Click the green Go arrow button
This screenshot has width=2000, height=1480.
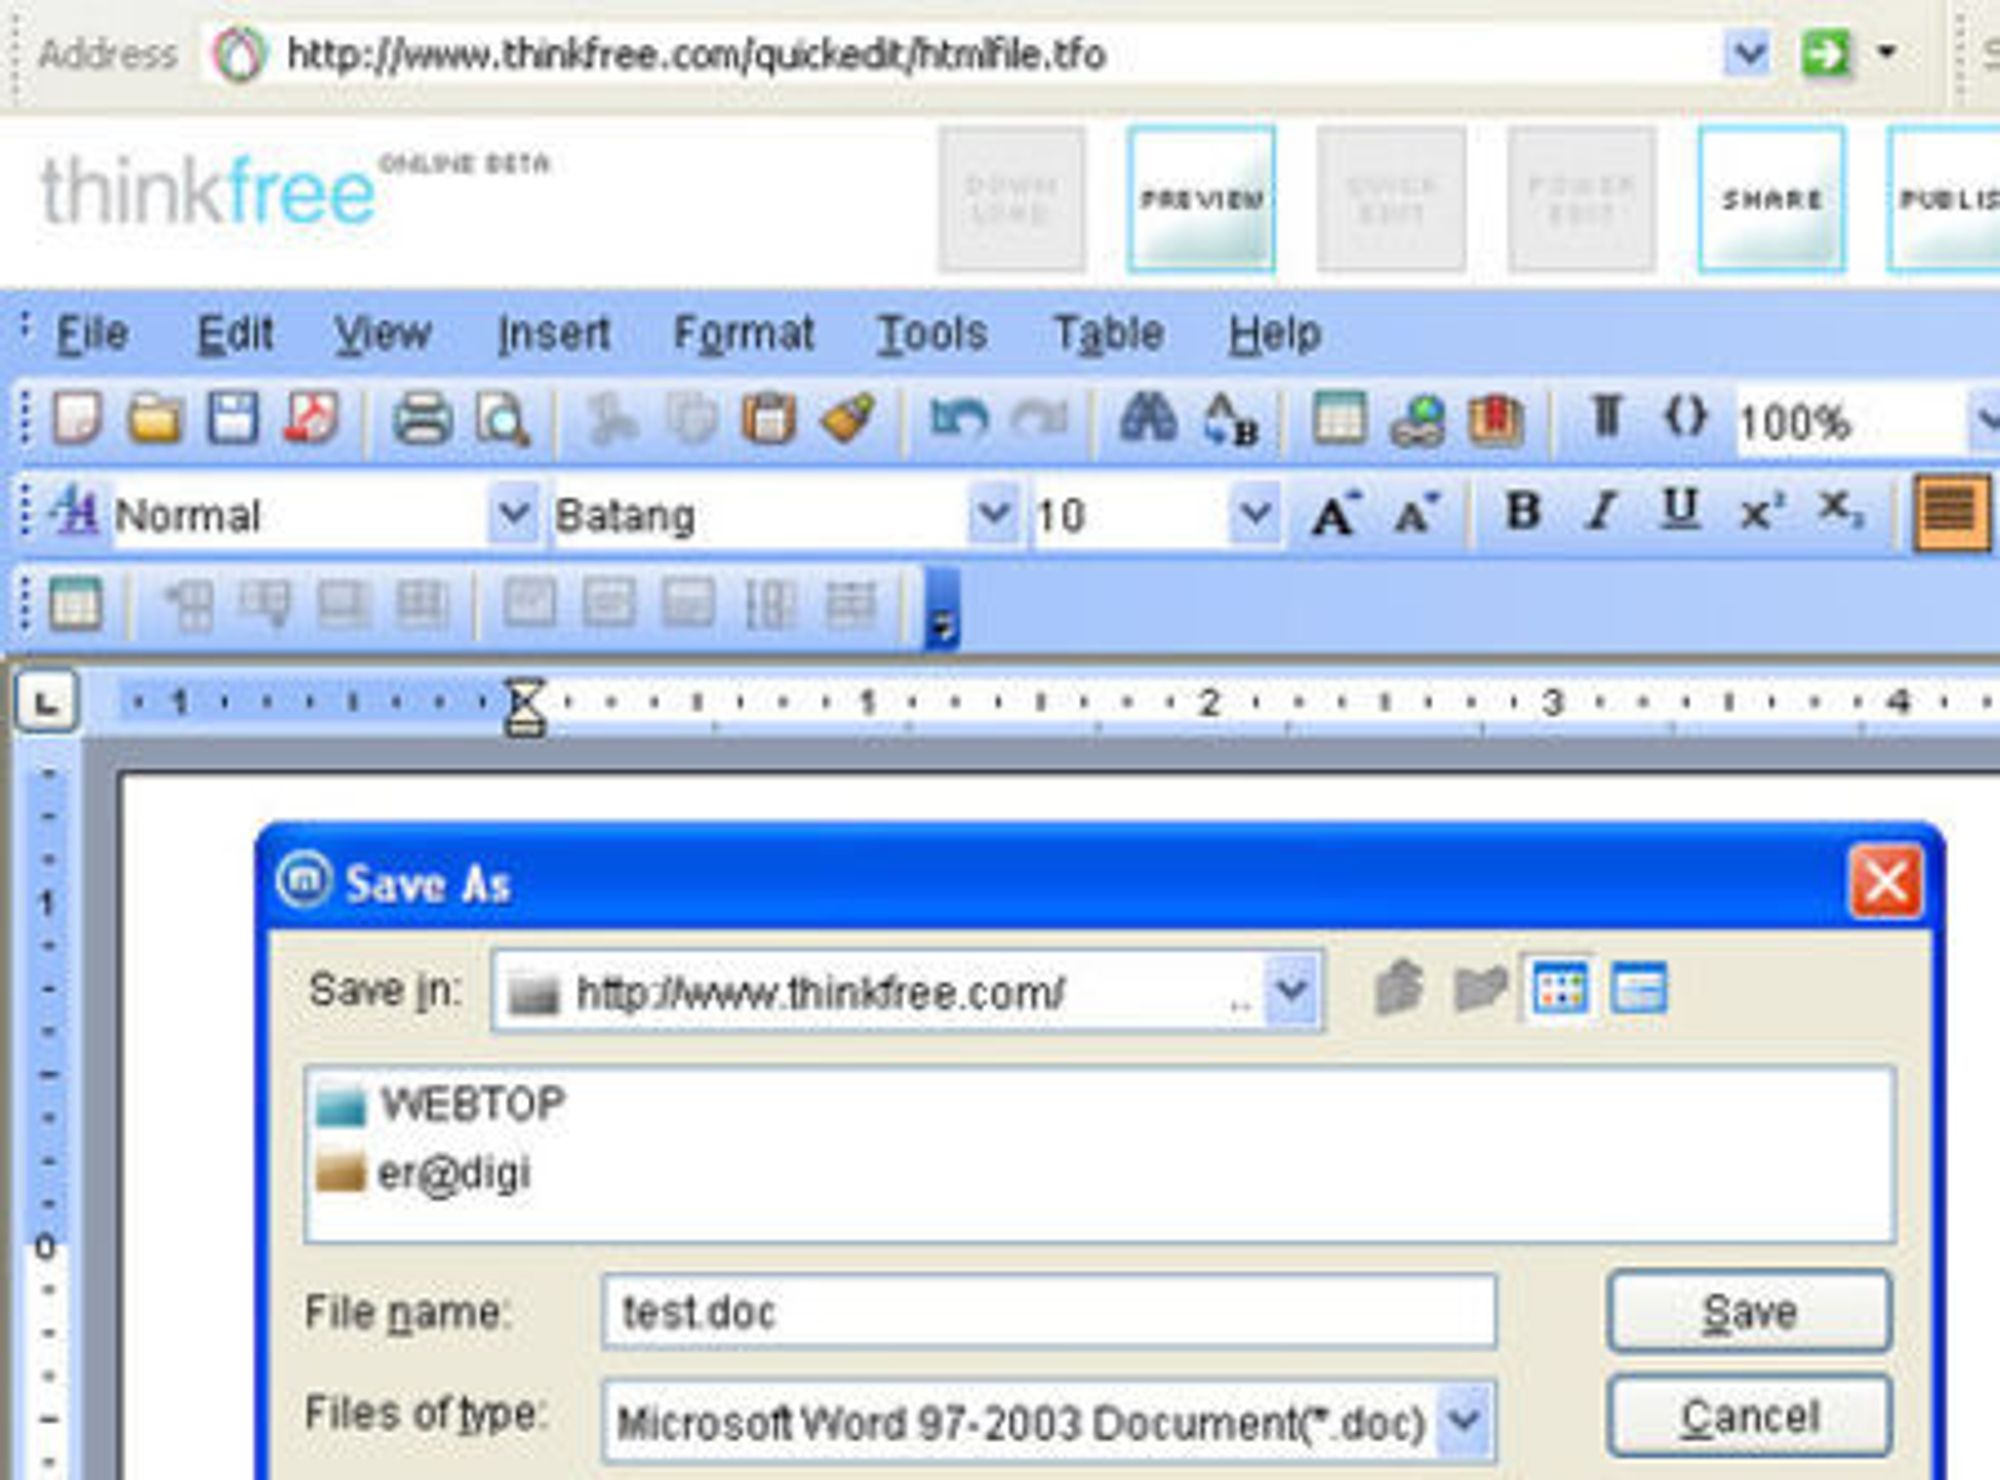point(1825,52)
